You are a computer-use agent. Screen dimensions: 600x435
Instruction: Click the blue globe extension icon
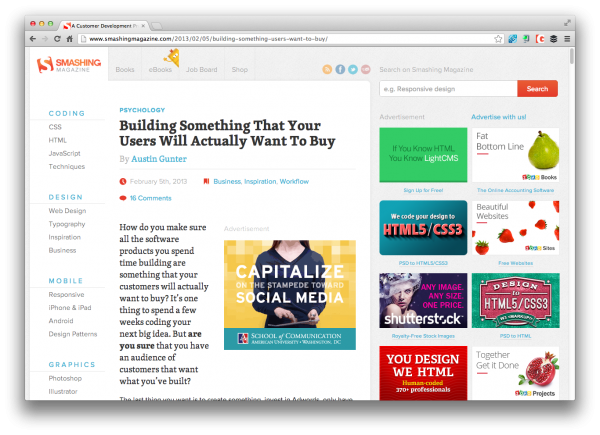pos(512,39)
